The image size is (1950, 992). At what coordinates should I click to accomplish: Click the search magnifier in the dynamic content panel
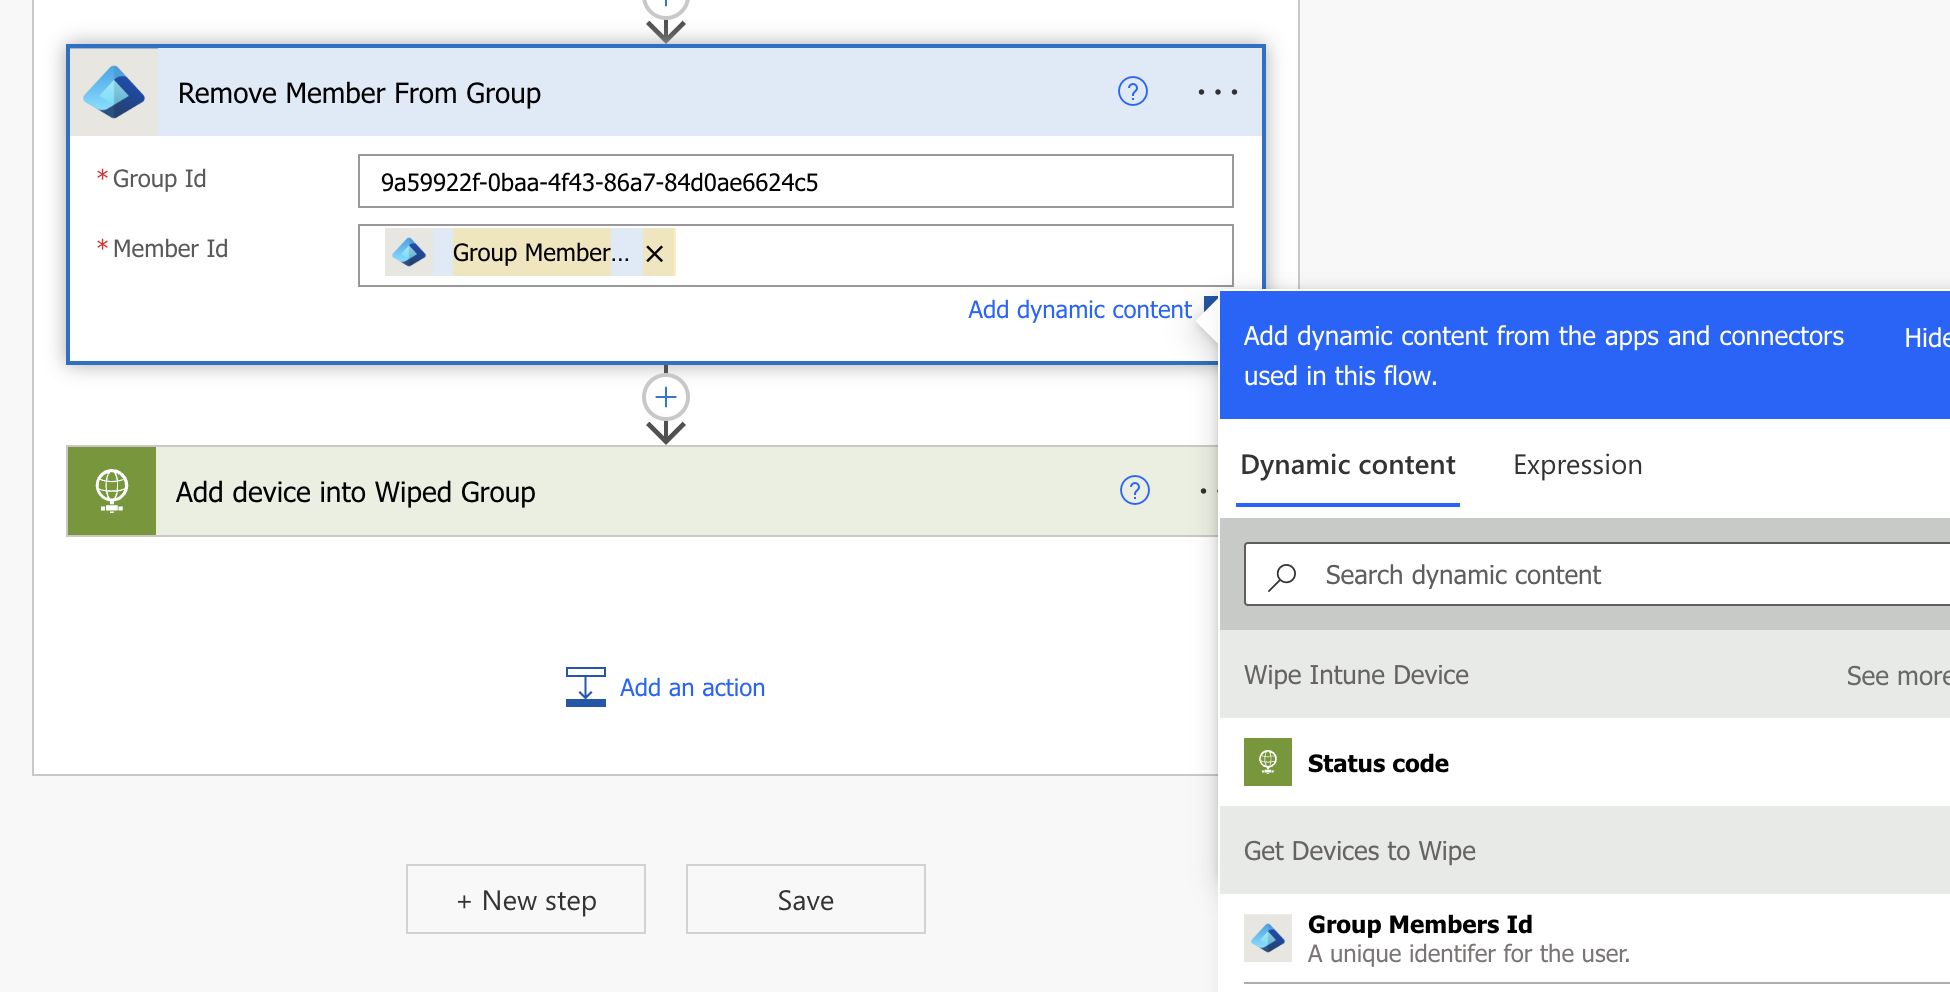pyautogui.click(x=1283, y=575)
